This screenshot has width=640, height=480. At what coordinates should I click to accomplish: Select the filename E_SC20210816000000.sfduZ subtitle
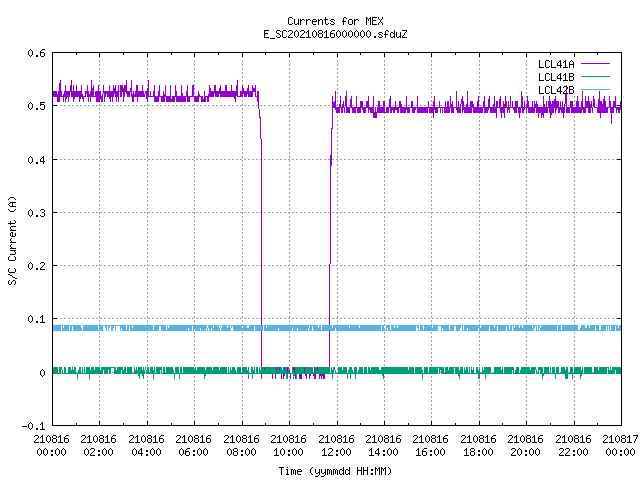click(x=335, y=34)
